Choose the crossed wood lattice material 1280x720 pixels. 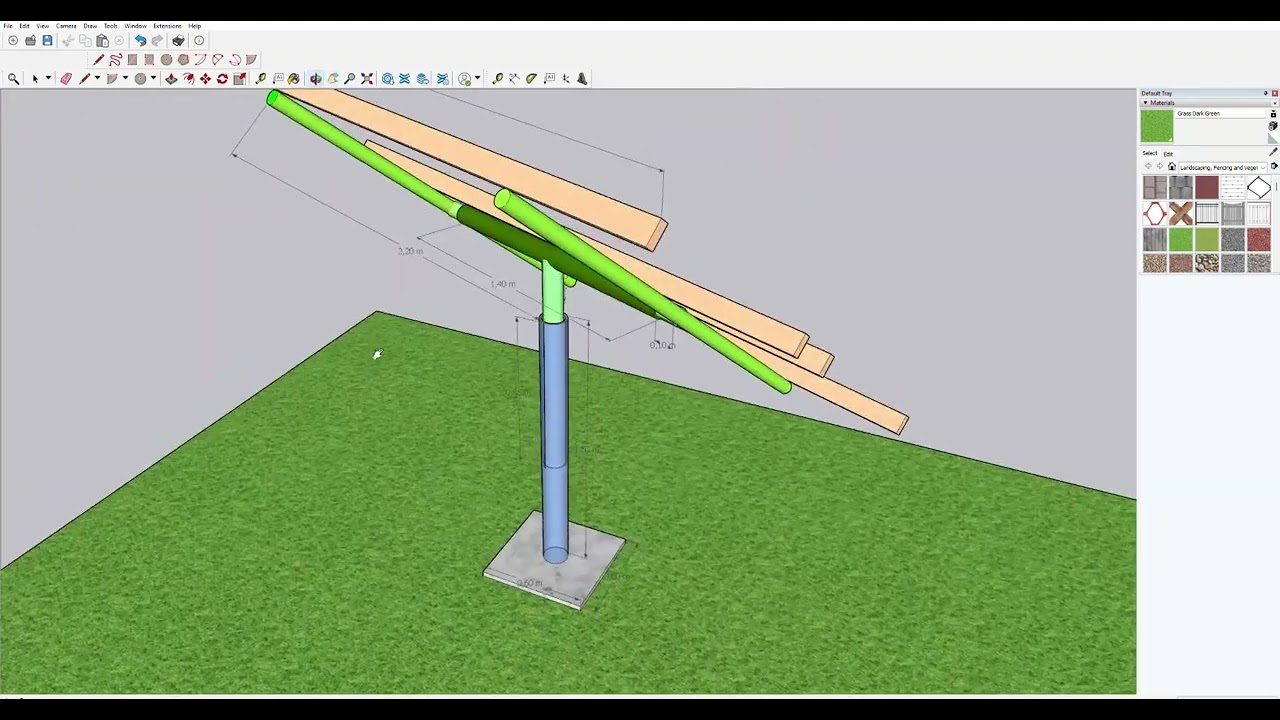pyautogui.click(x=1181, y=213)
